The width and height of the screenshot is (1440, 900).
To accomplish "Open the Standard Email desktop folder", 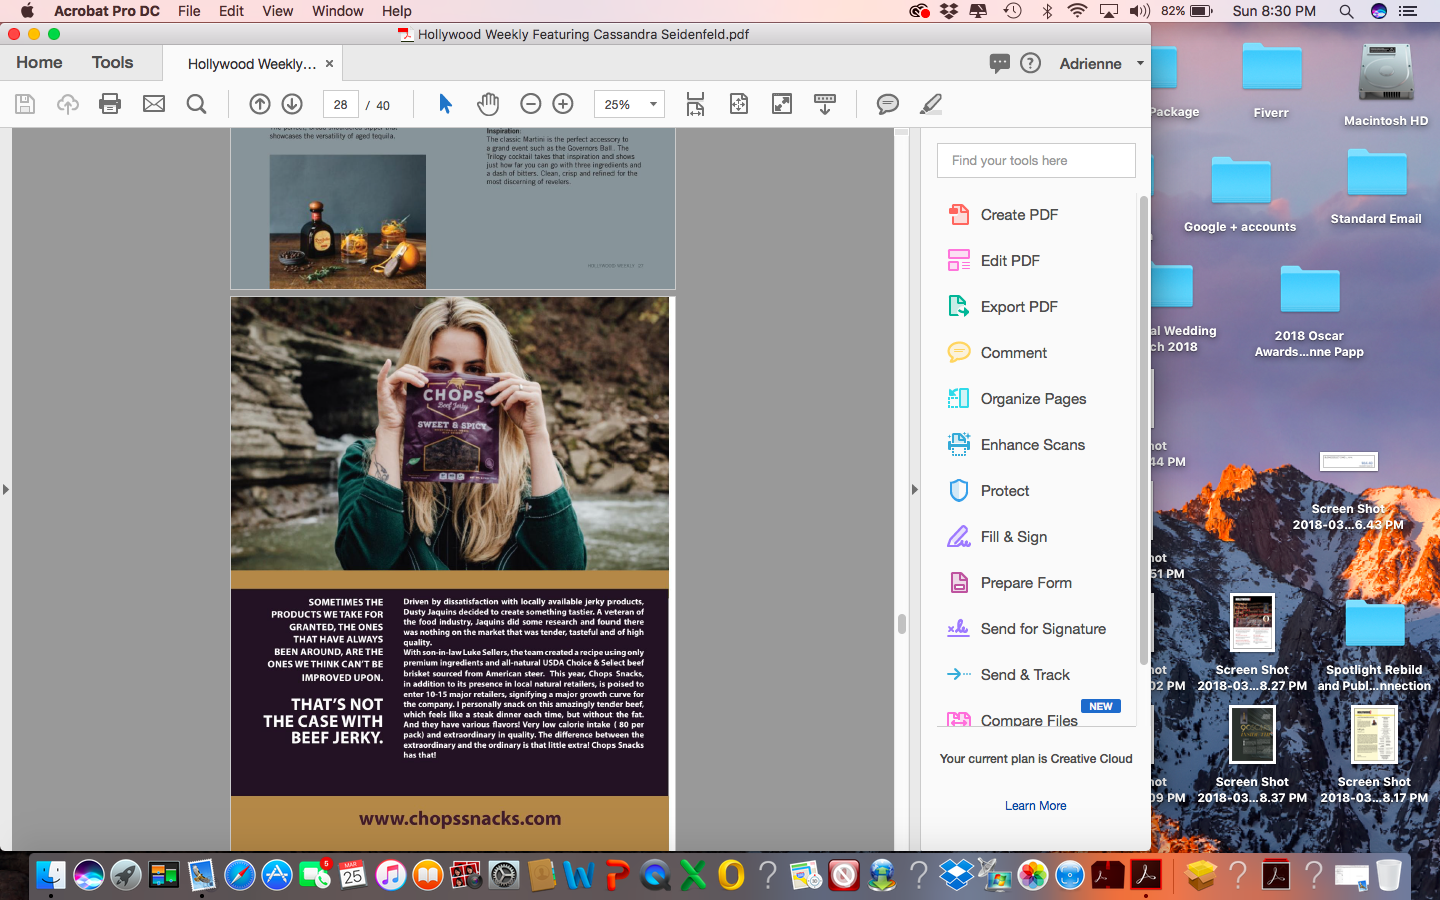I will pos(1376,186).
